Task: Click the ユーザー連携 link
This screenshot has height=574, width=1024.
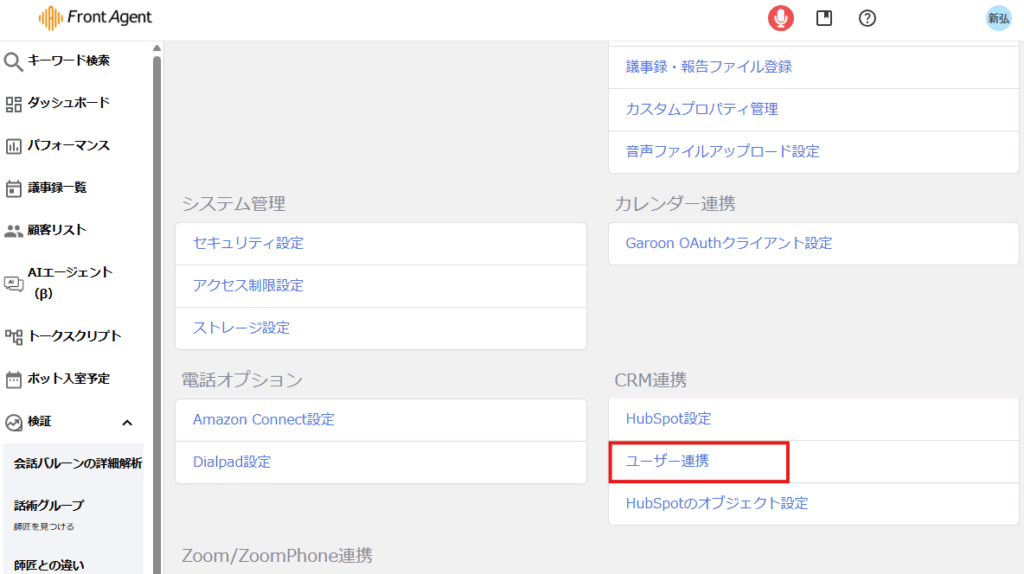Action: (x=668, y=461)
